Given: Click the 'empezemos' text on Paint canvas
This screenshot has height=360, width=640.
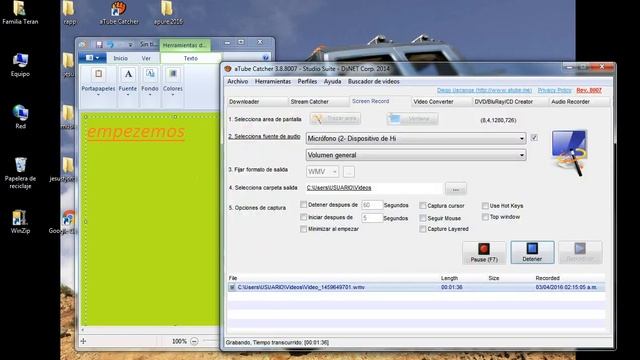Looking at the screenshot, I should pos(136,132).
